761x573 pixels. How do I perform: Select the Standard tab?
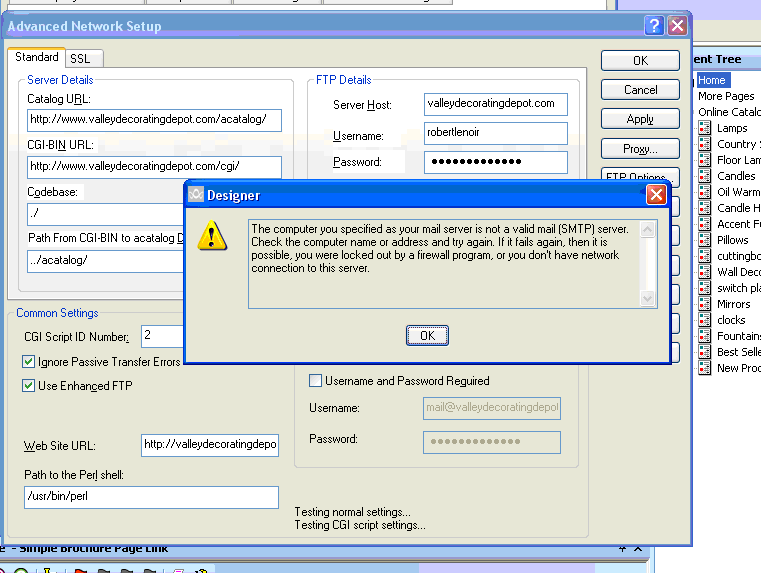point(37,58)
